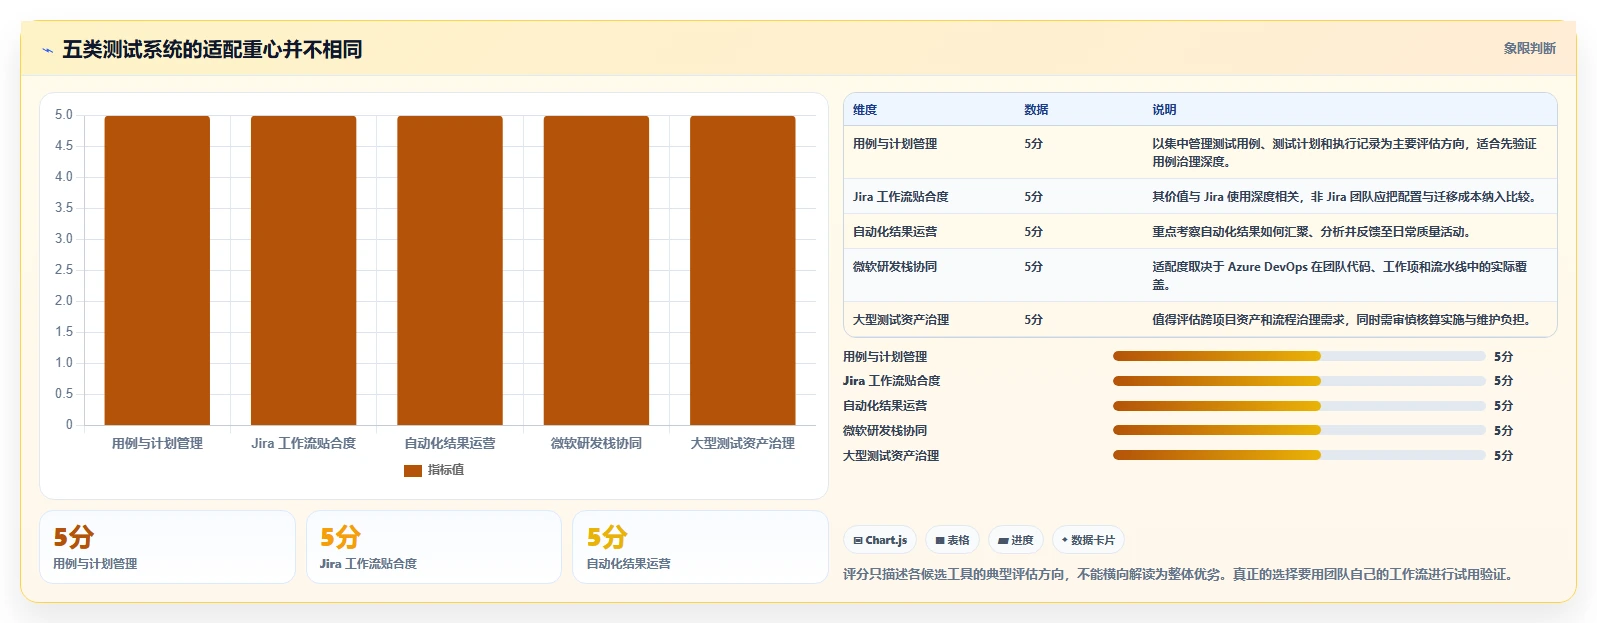Viewport: 1597px width, 623px height.
Task: Click the progress bar for 自动化结果运营
Action: 1299,406
